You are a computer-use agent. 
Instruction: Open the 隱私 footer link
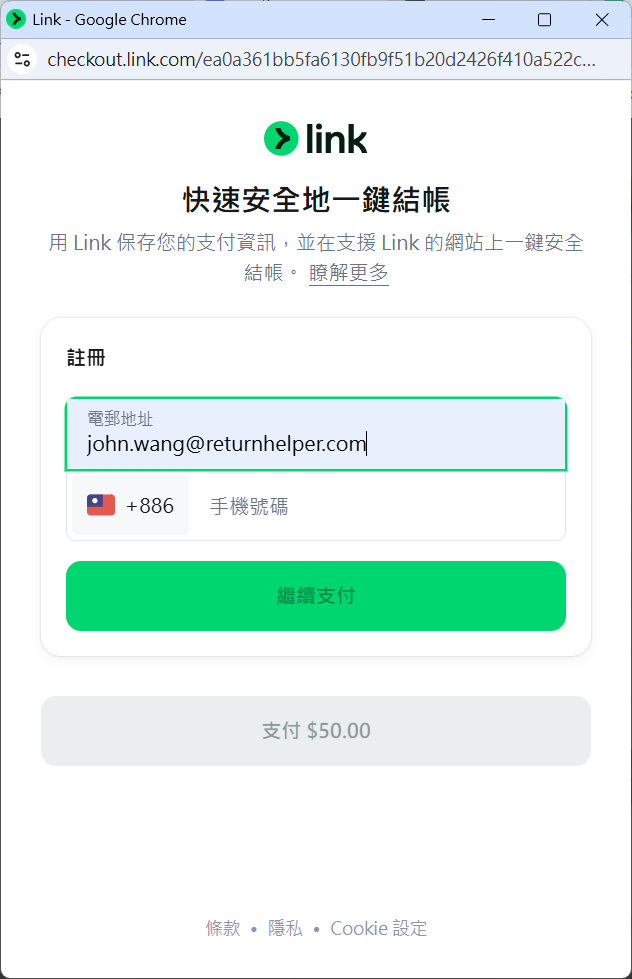click(x=285, y=928)
